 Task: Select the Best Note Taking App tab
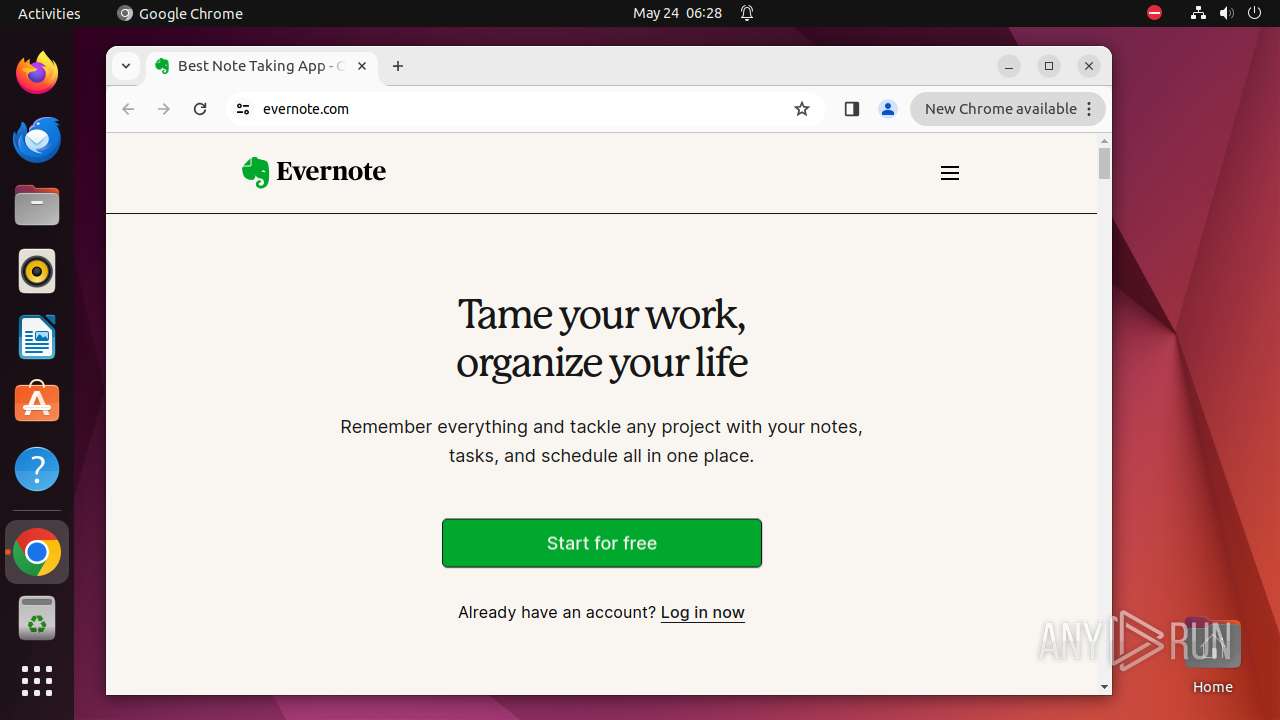262,66
